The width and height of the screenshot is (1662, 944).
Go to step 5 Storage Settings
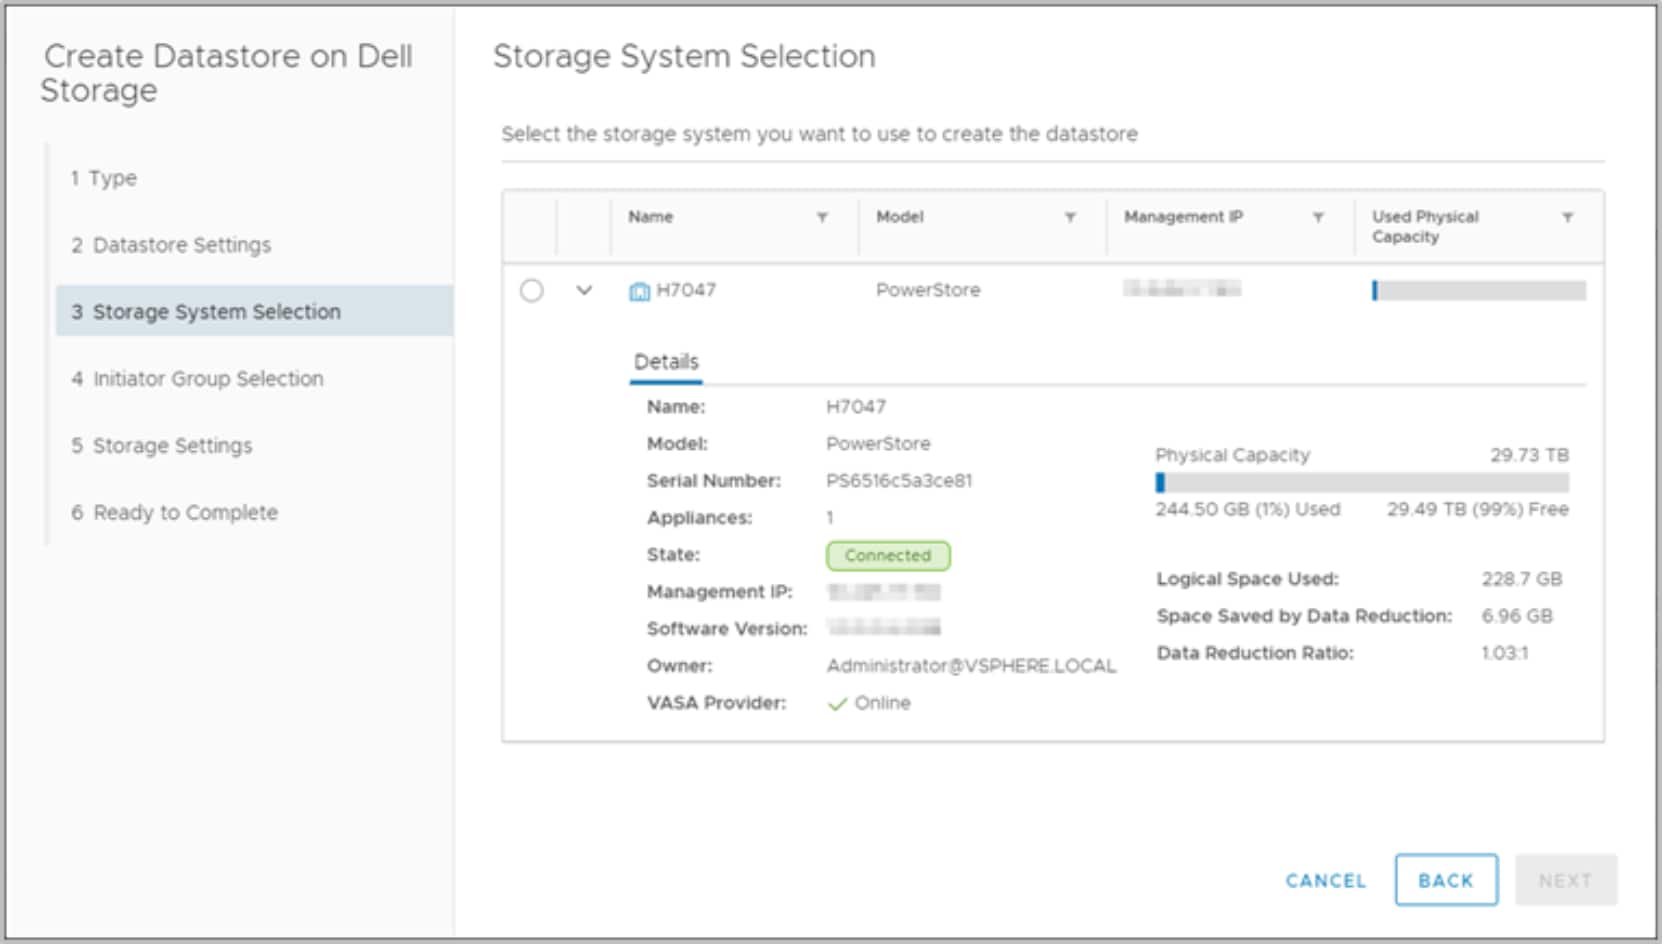click(x=162, y=446)
